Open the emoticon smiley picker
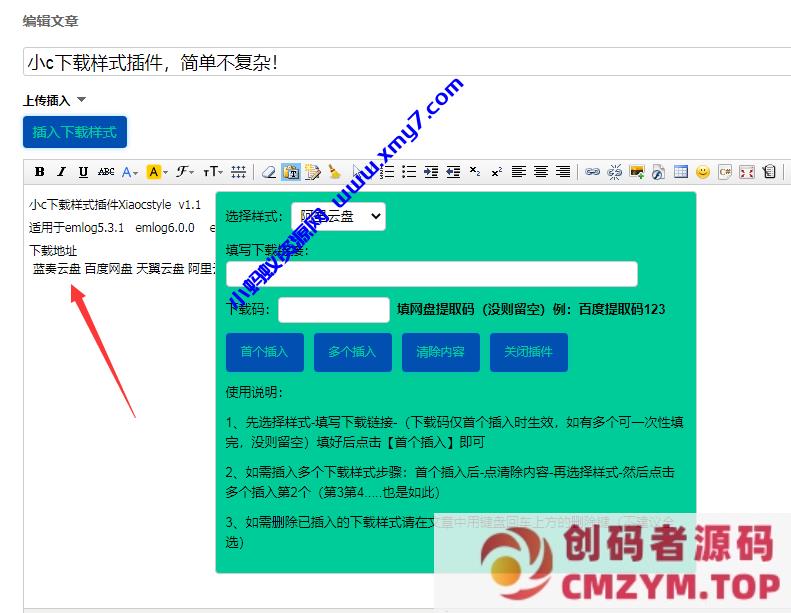 pos(703,172)
